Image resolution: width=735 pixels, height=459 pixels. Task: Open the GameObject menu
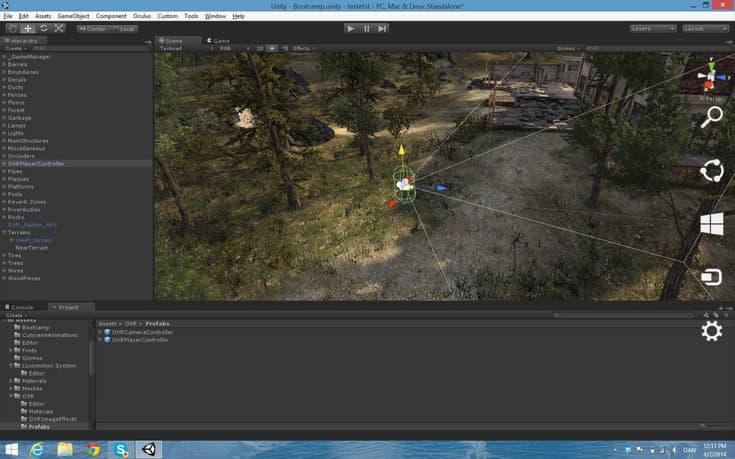[73, 16]
